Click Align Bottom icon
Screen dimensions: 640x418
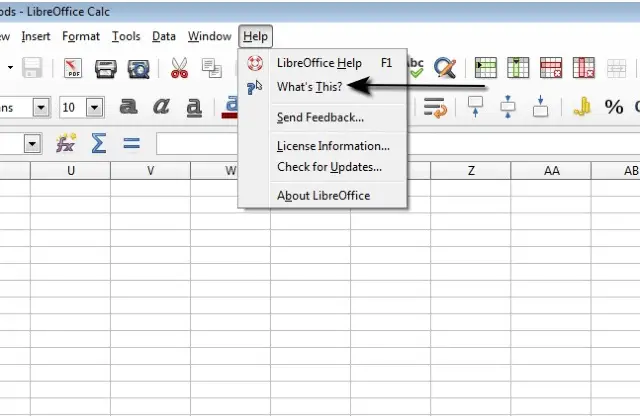[x=540, y=107]
